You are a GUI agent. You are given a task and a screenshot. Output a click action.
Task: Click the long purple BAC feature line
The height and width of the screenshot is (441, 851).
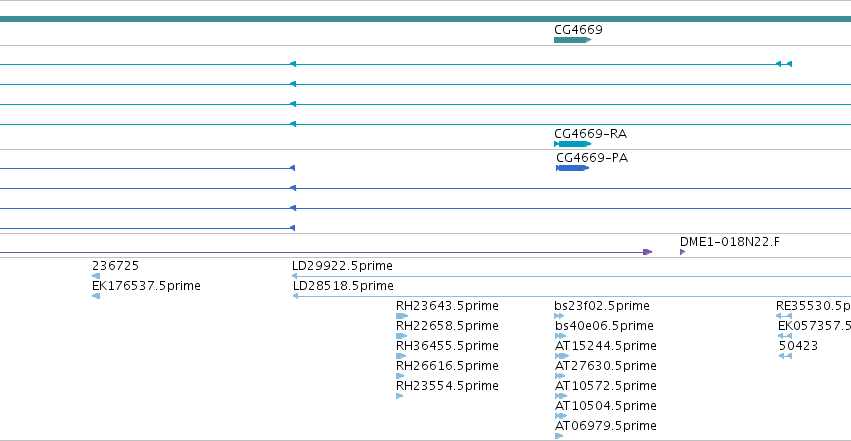coord(326,252)
